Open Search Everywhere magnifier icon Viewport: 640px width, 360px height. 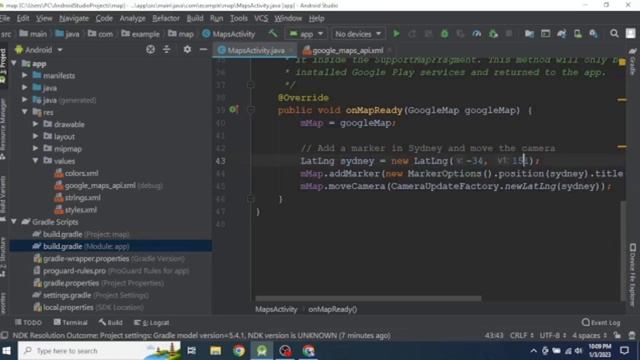(614, 33)
